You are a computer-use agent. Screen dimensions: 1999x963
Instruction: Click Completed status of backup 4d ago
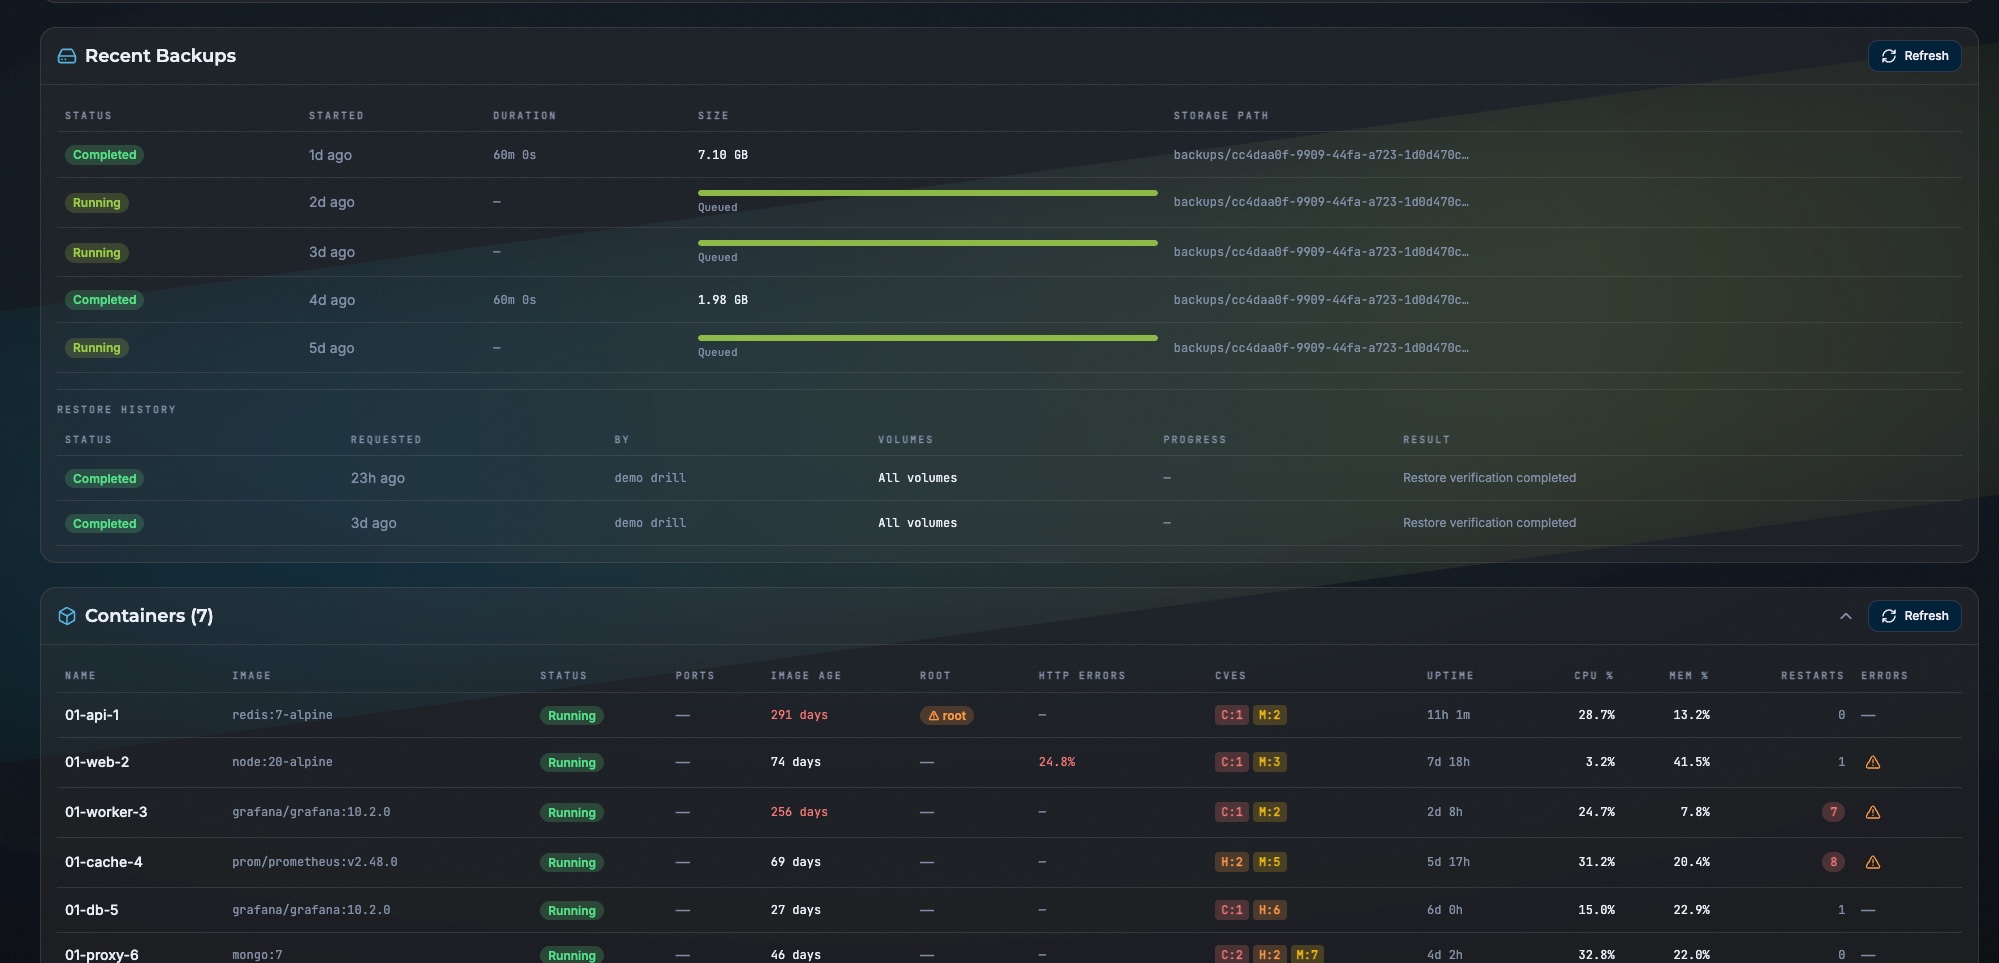104,300
